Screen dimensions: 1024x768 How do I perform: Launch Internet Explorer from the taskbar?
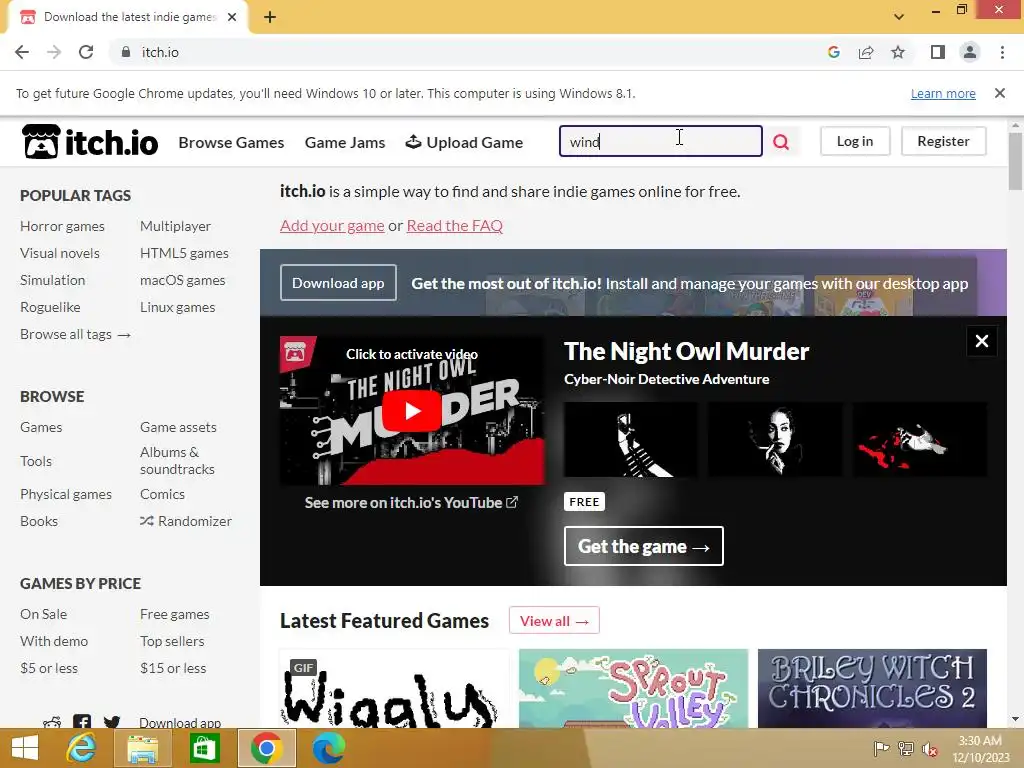(x=81, y=748)
